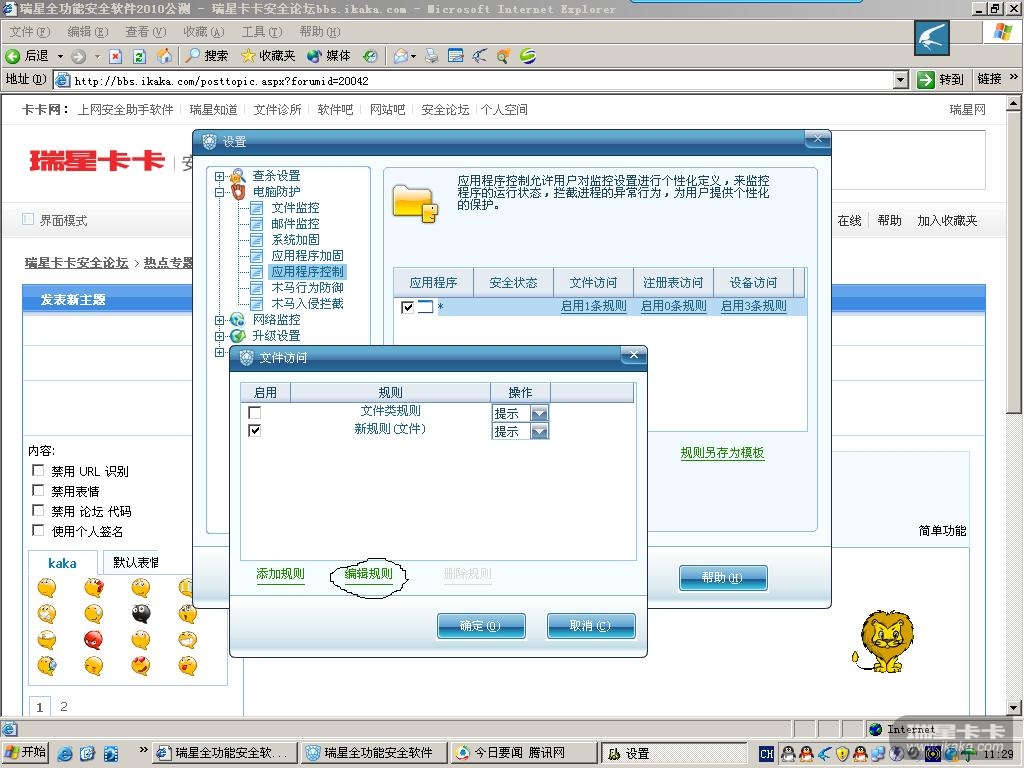Open the 提示 dropdown for 文件类规则

[x=539, y=413]
